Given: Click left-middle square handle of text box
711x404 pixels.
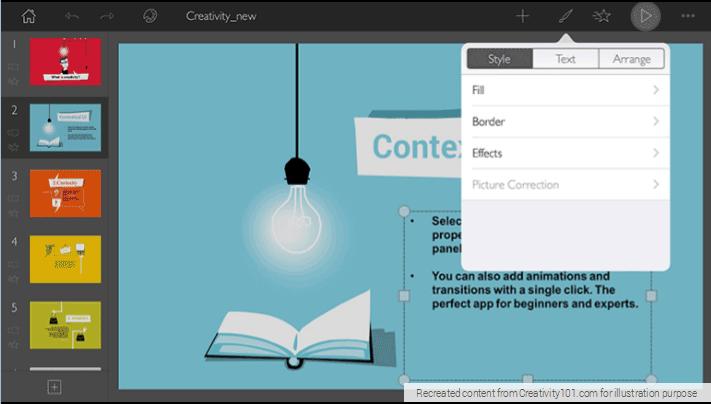Looking at the screenshot, I should click(404, 296).
